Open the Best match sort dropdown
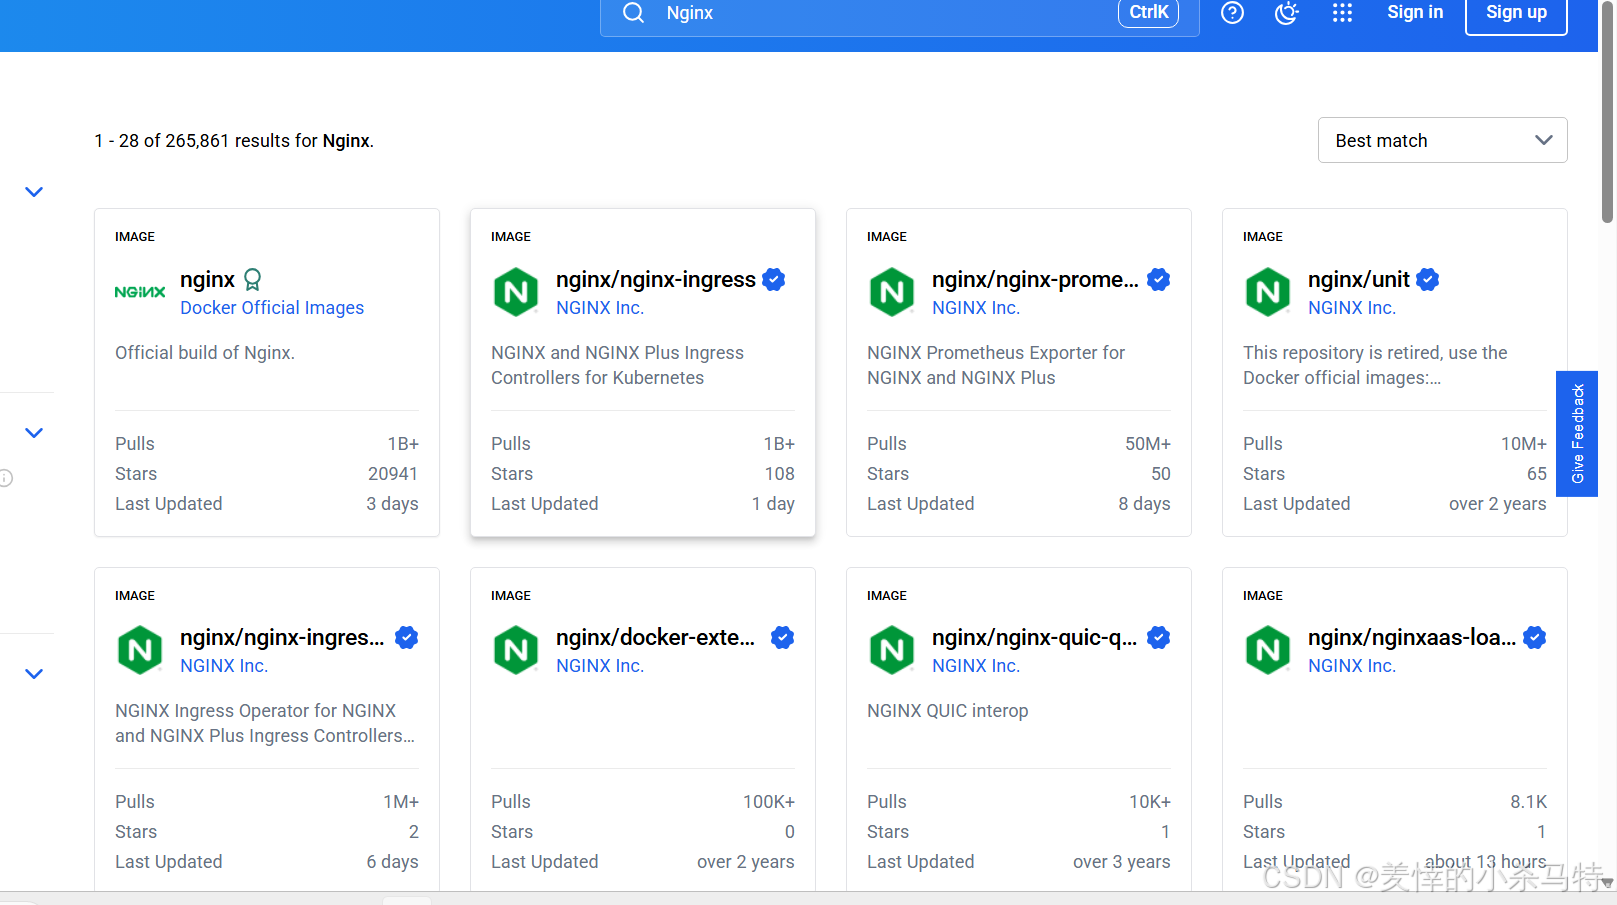Viewport: 1617px width, 905px height. click(x=1442, y=141)
